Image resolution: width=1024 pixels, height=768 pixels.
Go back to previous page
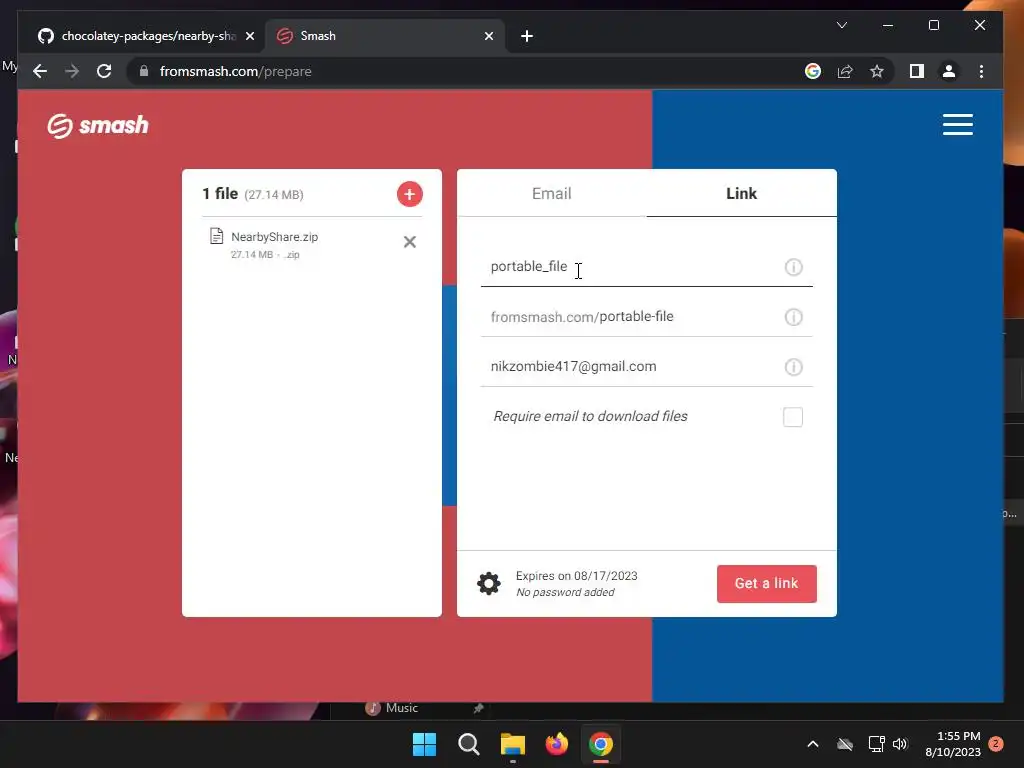point(40,71)
